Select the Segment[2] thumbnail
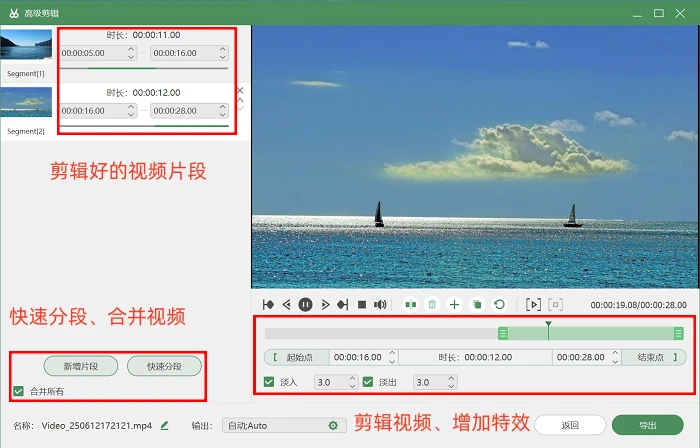This screenshot has width=700, height=448. coord(26,102)
